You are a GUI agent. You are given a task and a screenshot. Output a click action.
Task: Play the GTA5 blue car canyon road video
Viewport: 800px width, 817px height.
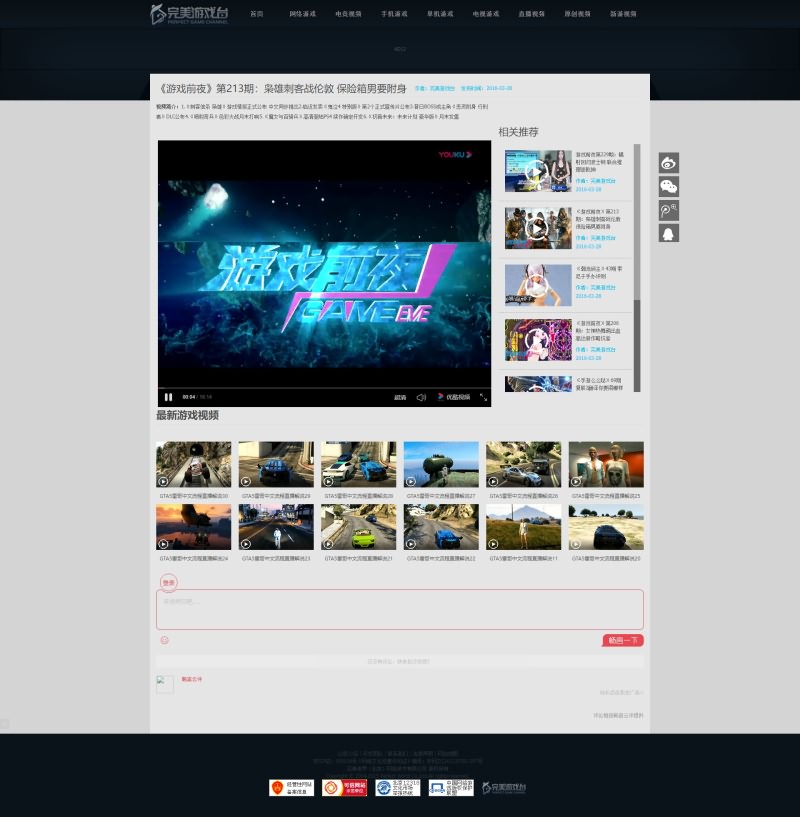pos(441,527)
